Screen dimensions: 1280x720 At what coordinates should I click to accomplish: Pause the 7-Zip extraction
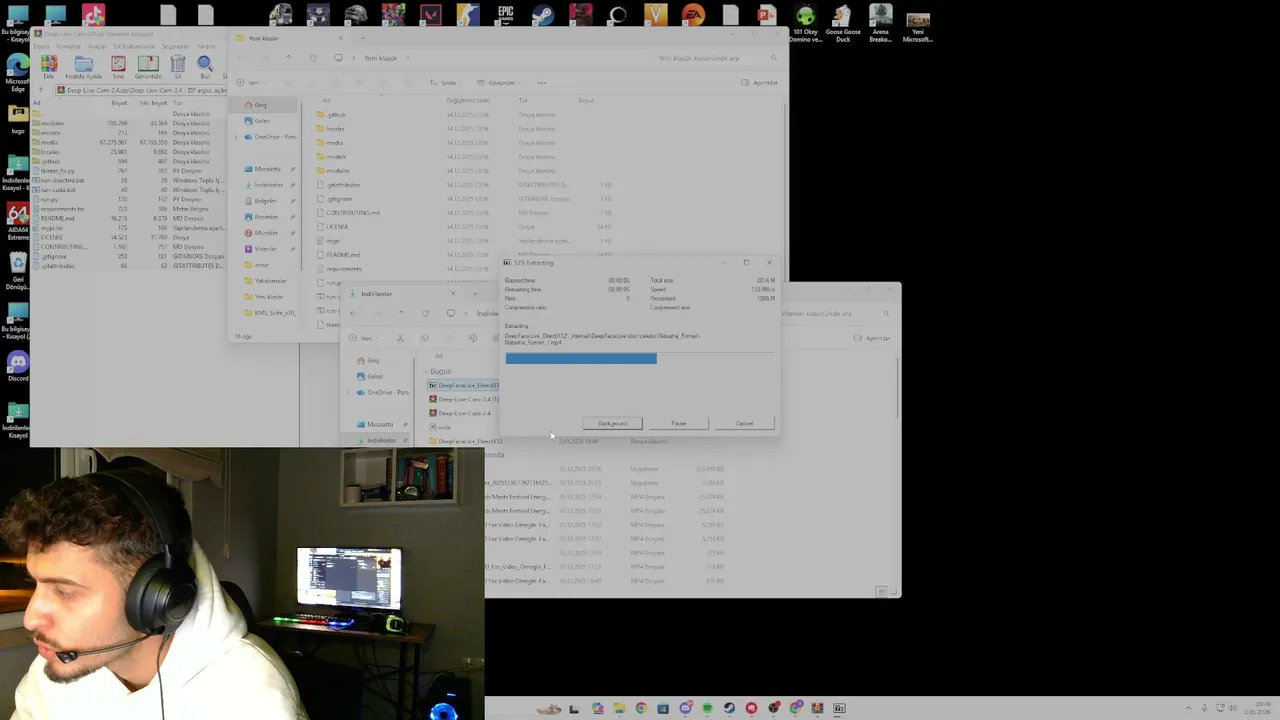[678, 423]
